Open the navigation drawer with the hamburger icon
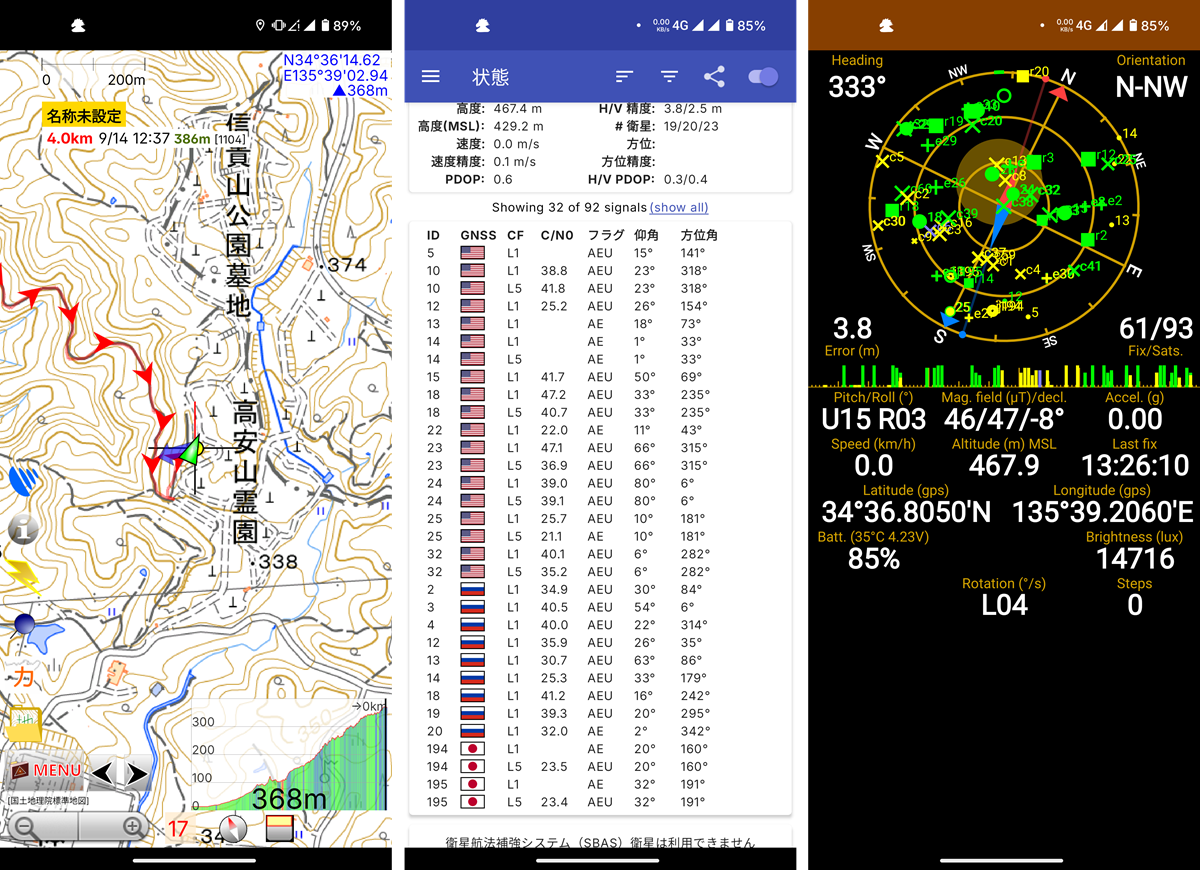Viewport: 1200px width, 870px height. [431, 76]
